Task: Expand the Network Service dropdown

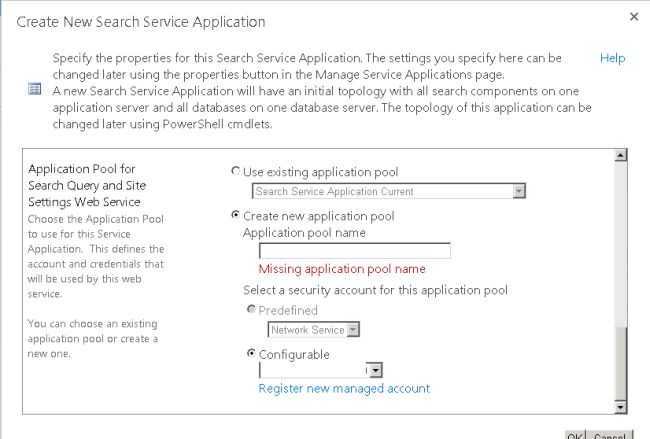Action: coord(353,330)
